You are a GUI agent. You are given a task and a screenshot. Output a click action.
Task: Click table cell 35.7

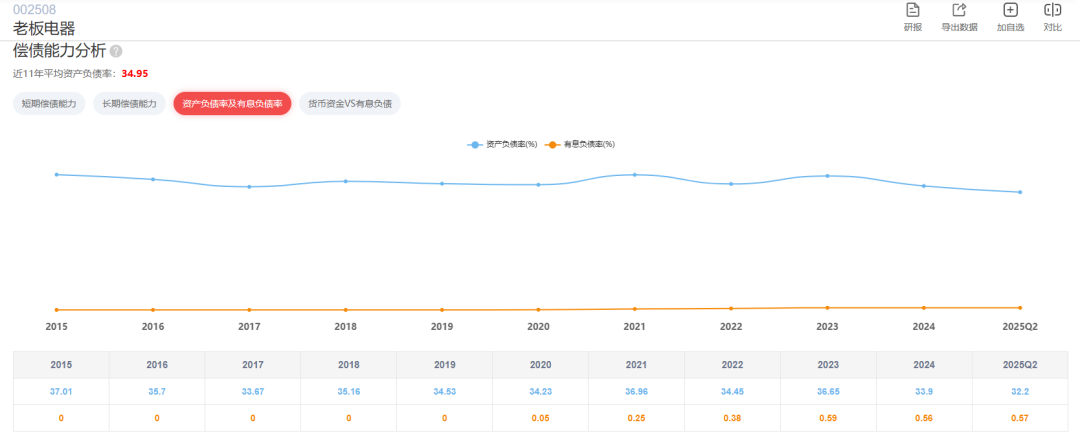coord(157,391)
